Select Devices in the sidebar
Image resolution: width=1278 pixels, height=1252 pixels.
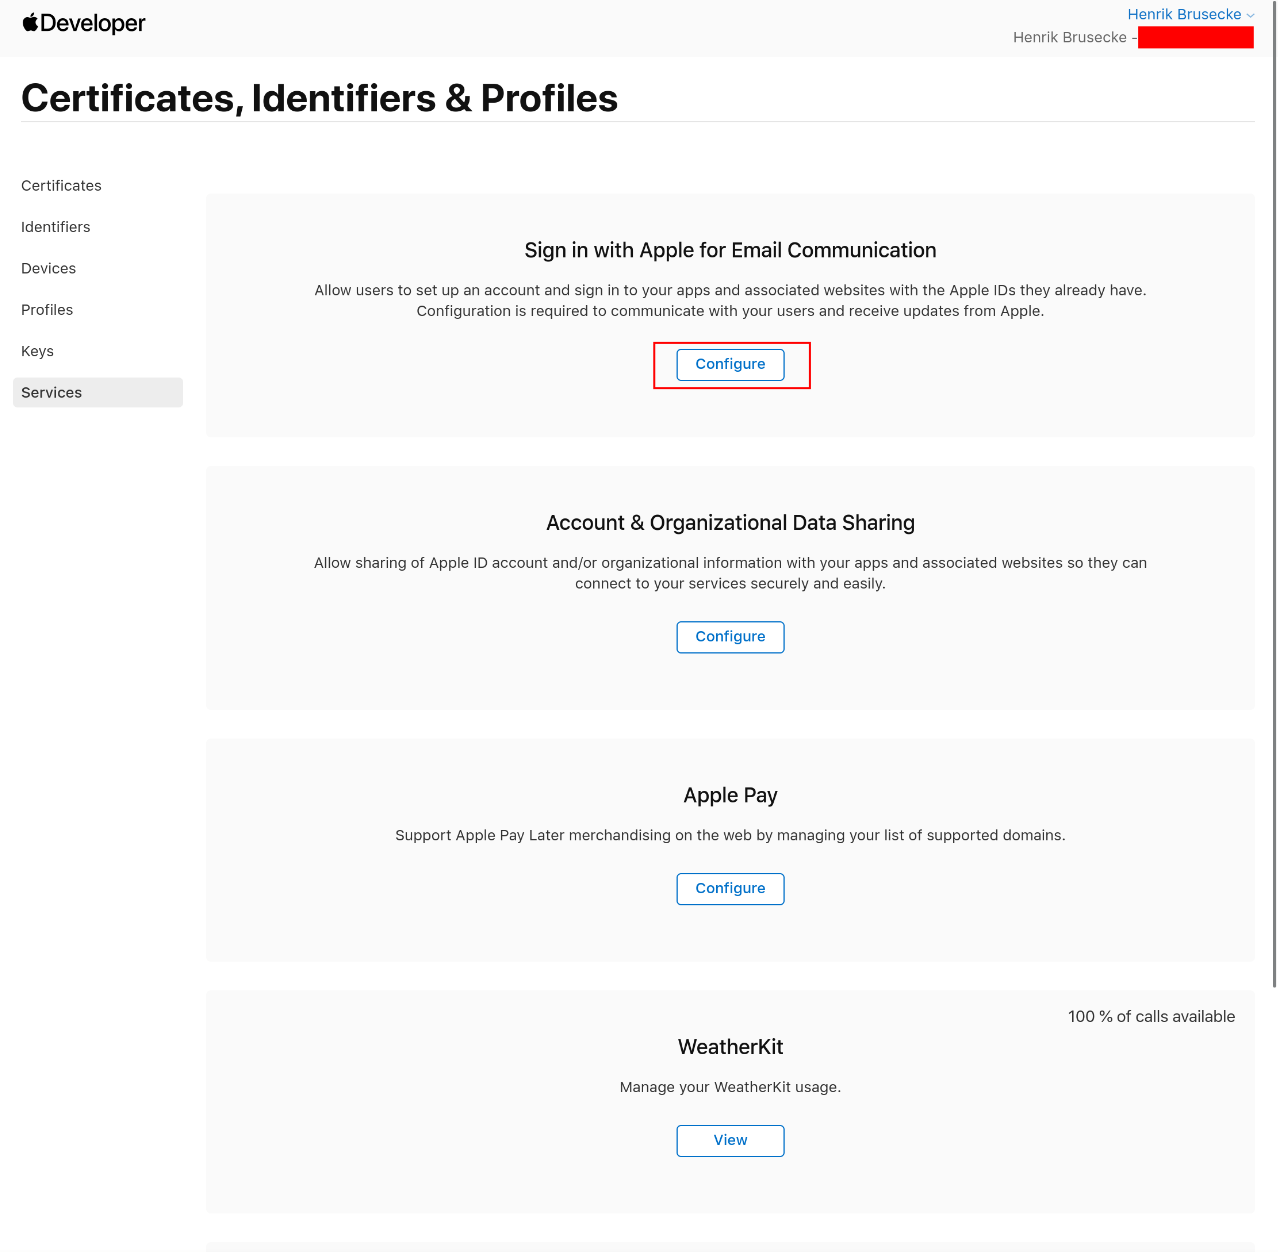[49, 269]
